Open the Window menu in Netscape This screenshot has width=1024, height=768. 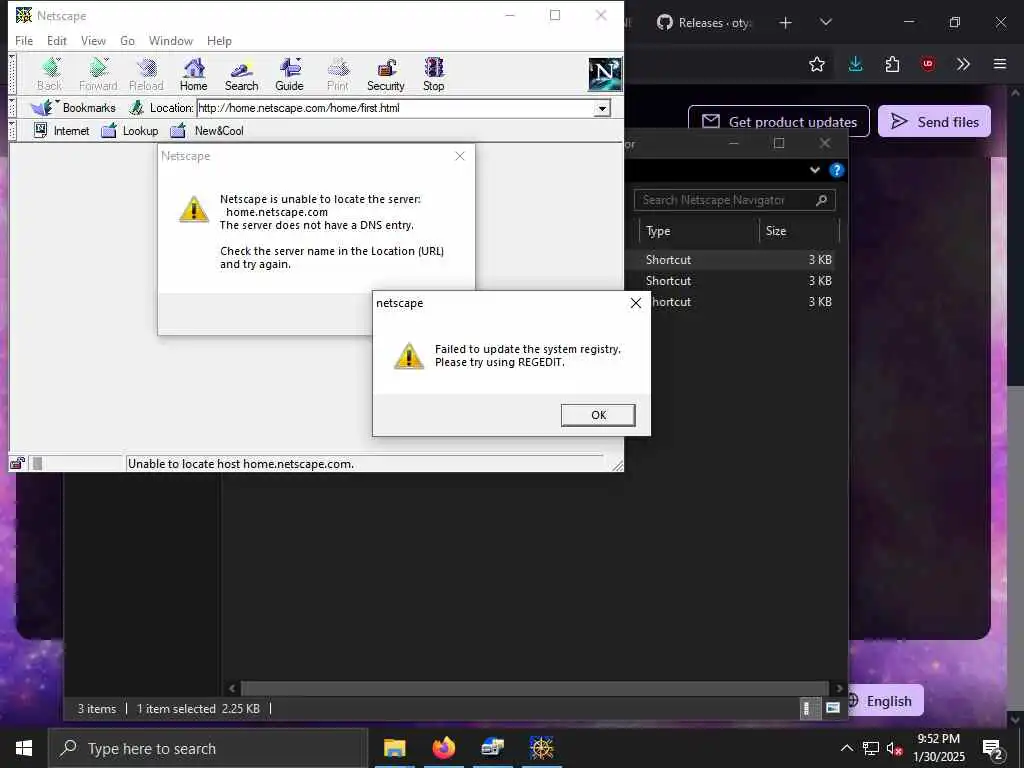pyautogui.click(x=170, y=40)
